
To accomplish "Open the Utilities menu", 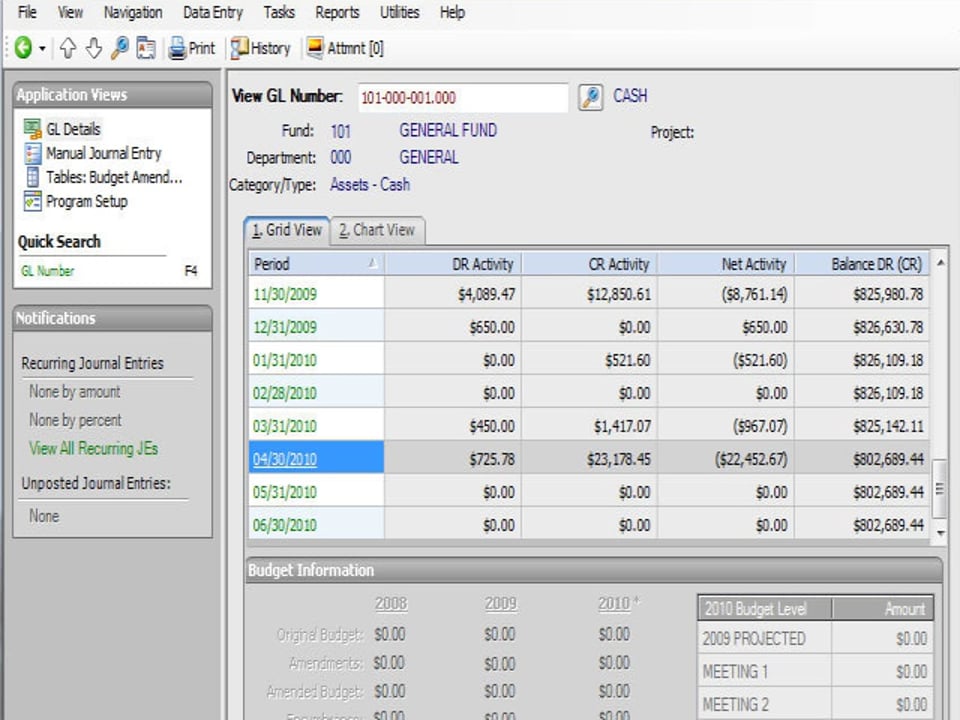I will pos(399,12).
